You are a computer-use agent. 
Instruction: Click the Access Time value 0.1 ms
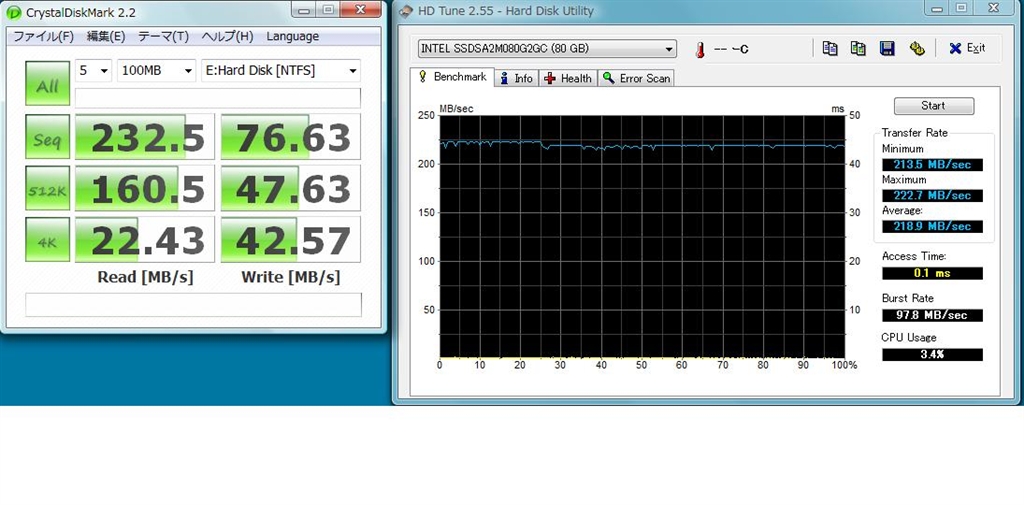click(x=932, y=273)
